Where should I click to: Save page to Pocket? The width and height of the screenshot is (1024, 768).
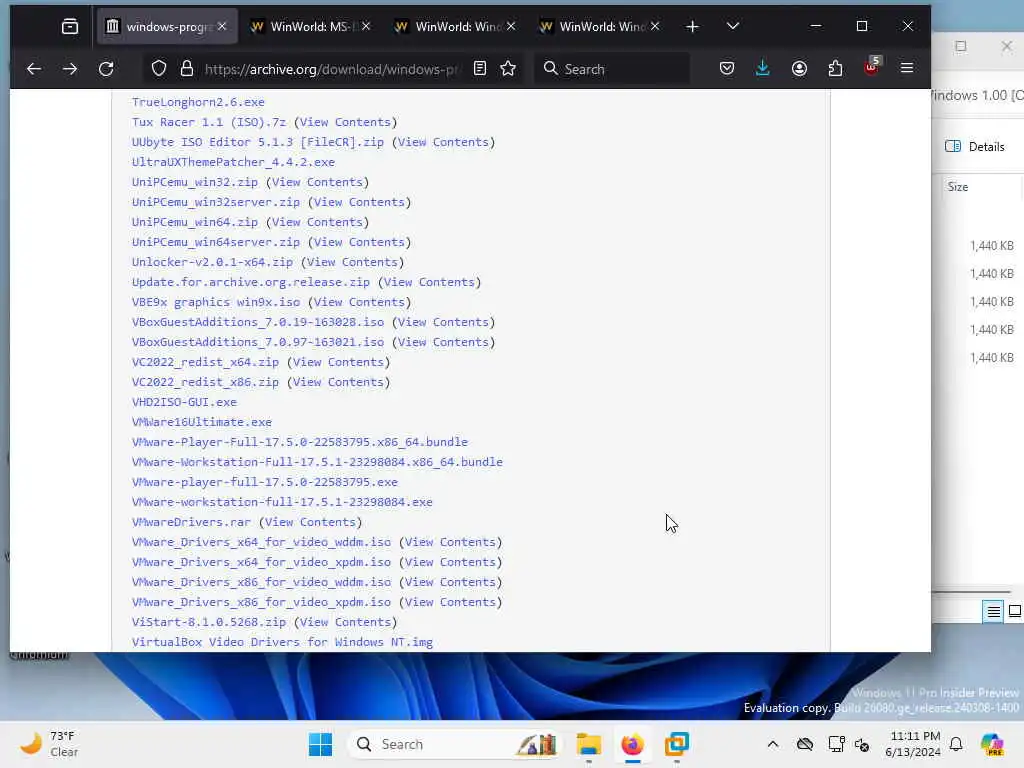pos(727,69)
